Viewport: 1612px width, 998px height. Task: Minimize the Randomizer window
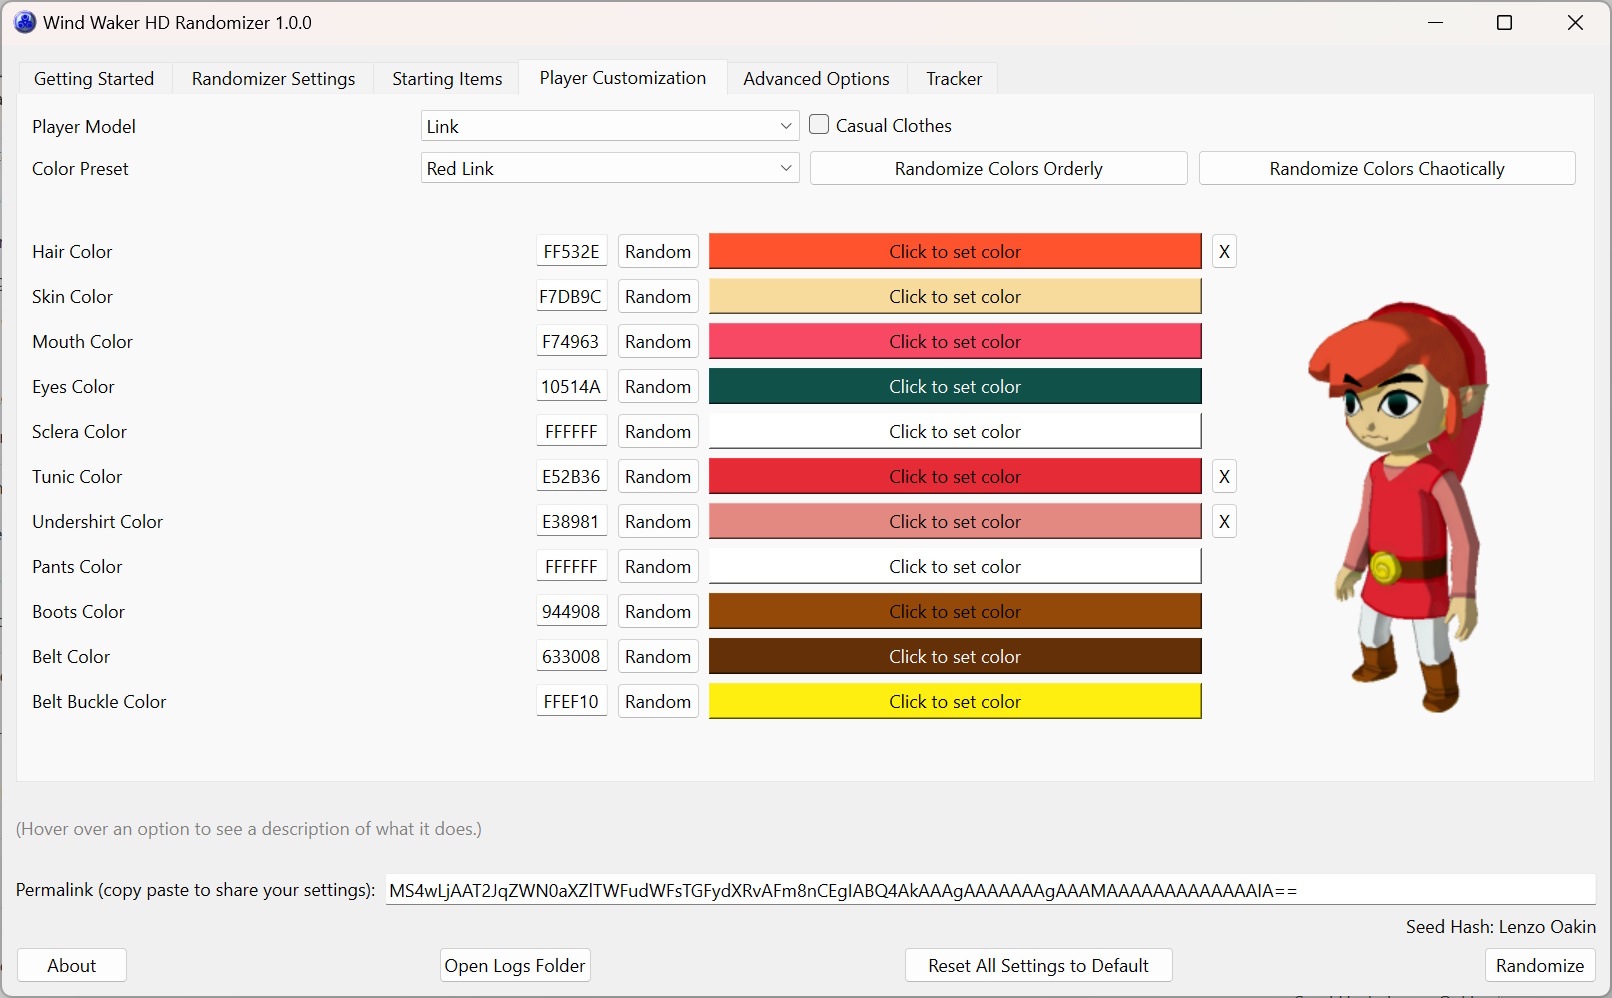tap(1436, 22)
